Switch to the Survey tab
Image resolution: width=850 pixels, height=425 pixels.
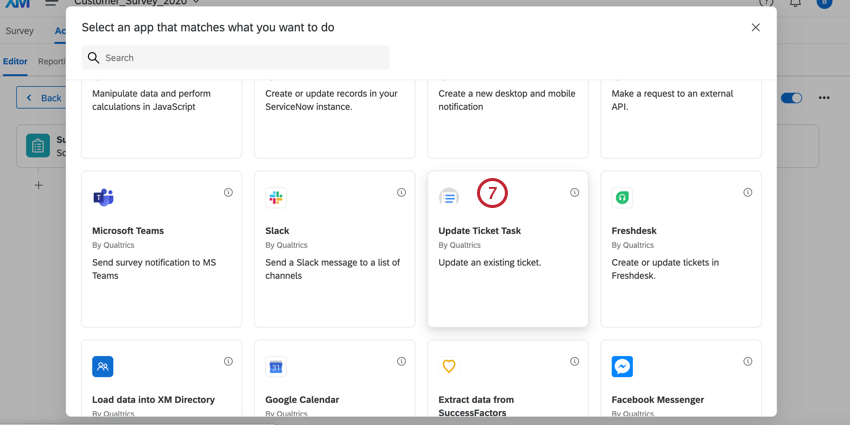tap(20, 31)
